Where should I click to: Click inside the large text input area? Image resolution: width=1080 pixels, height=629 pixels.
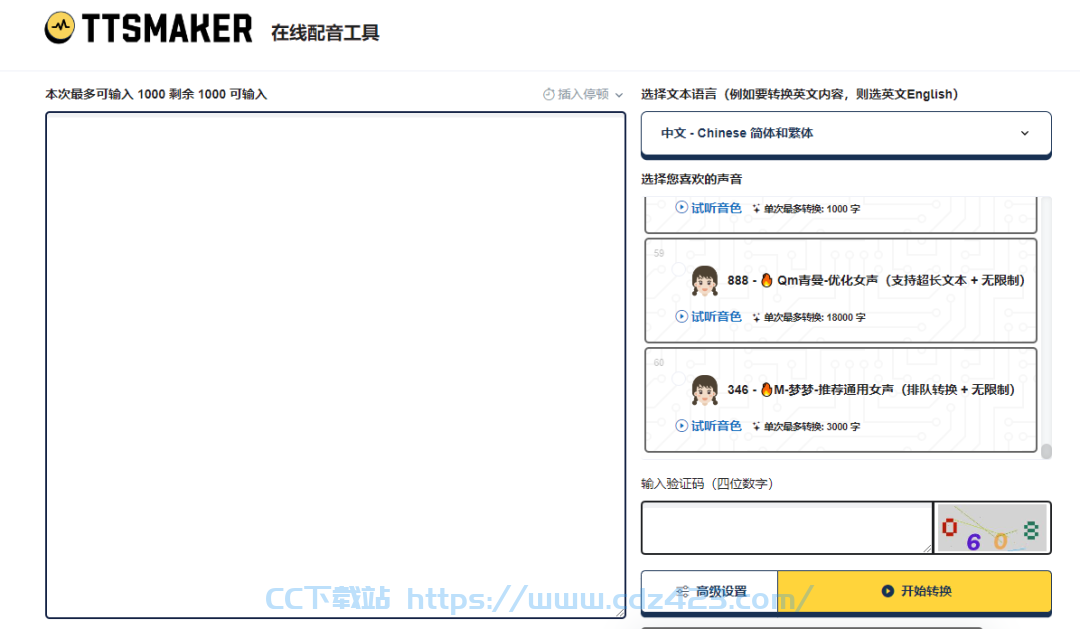pyautogui.click(x=335, y=365)
